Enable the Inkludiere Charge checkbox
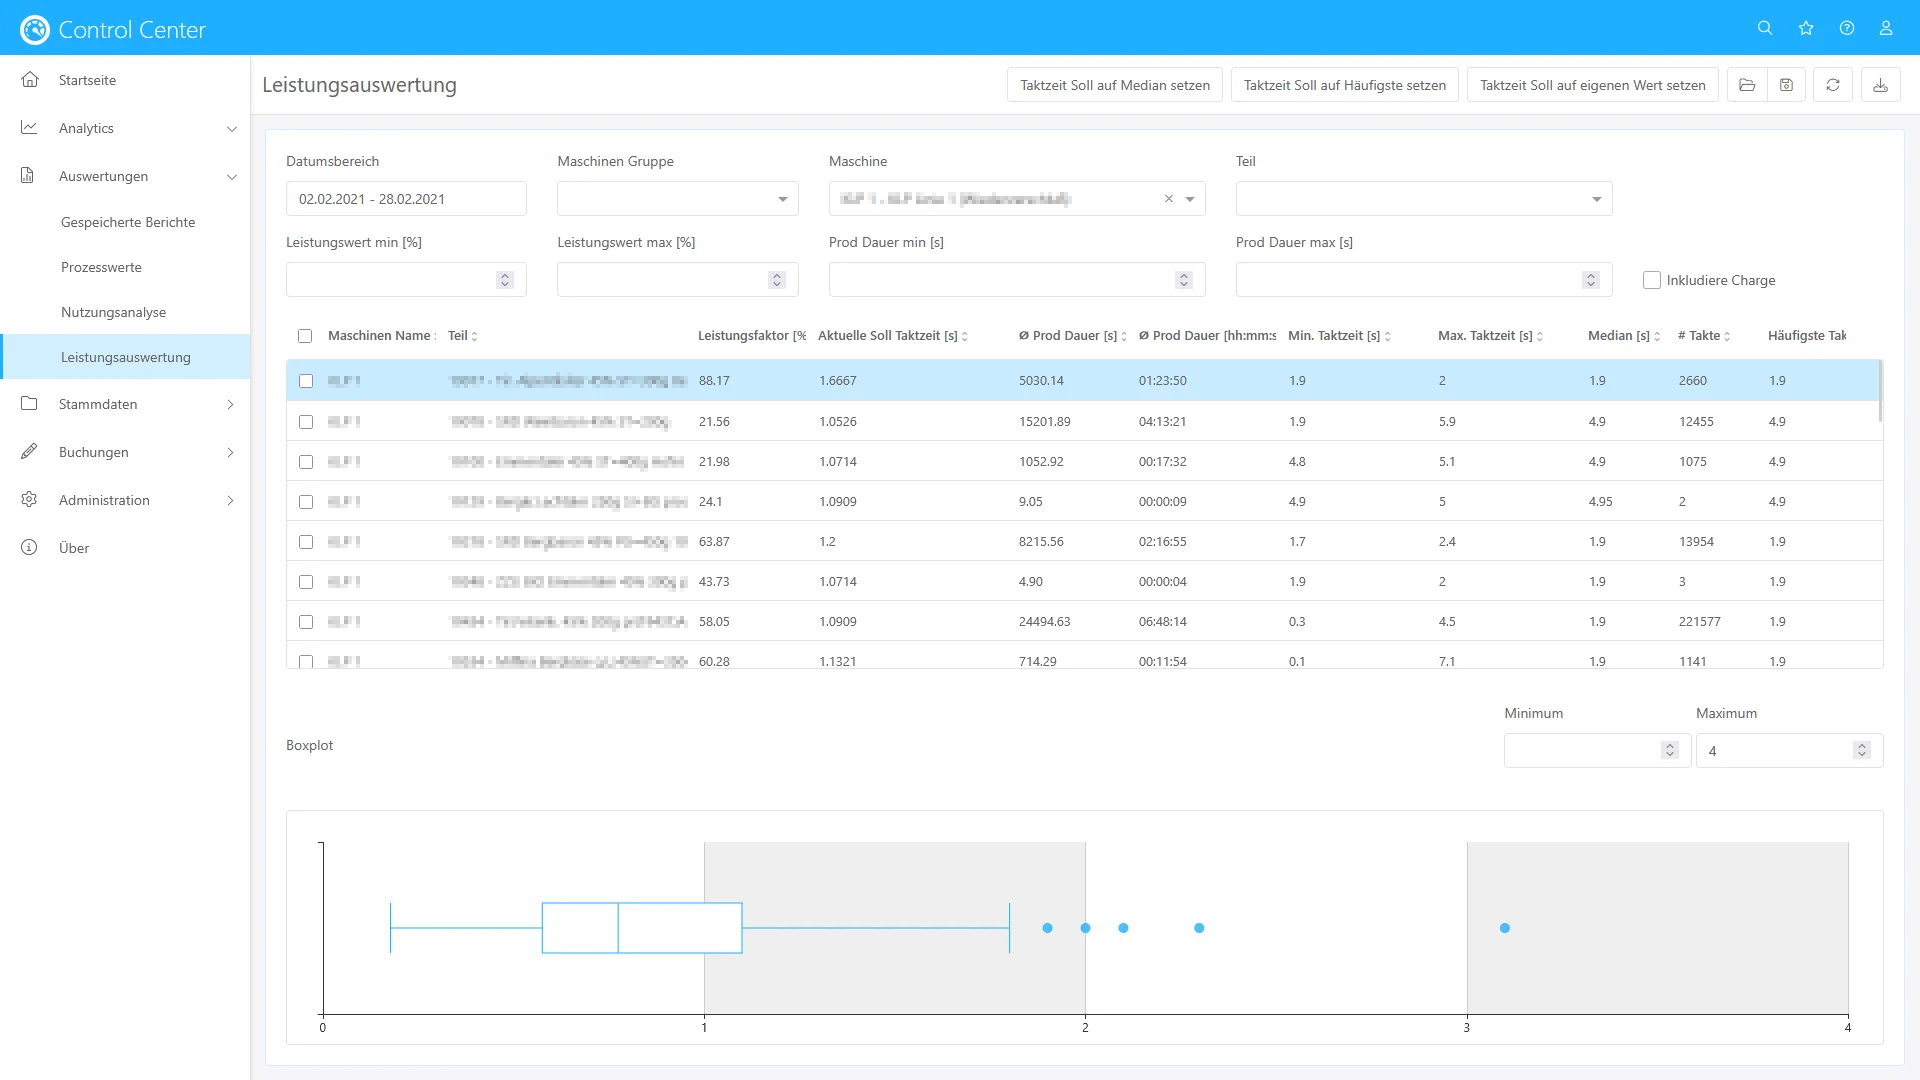1920x1080 pixels. 1652,280
